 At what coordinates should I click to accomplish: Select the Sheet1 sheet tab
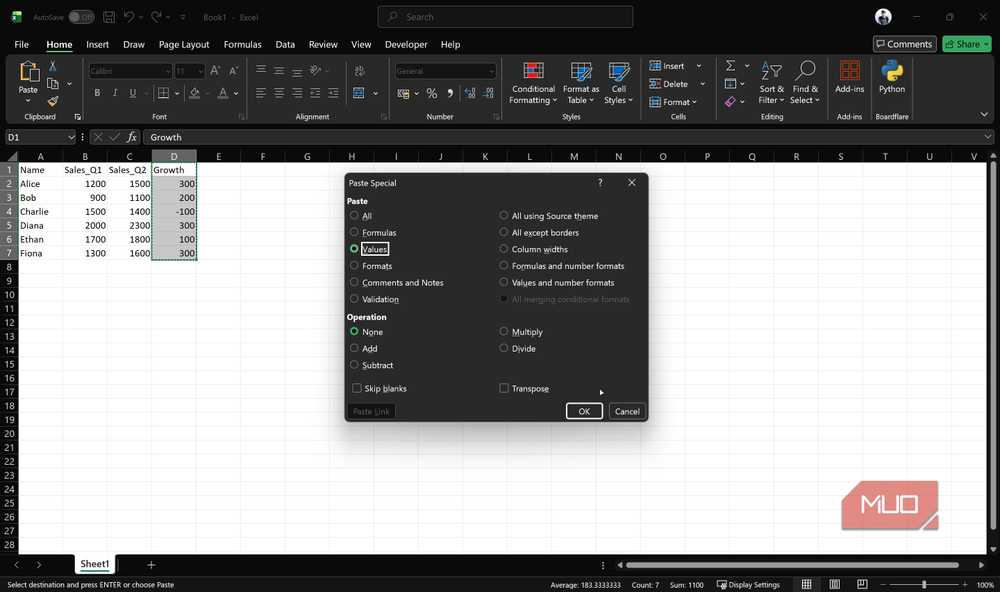[94, 564]
